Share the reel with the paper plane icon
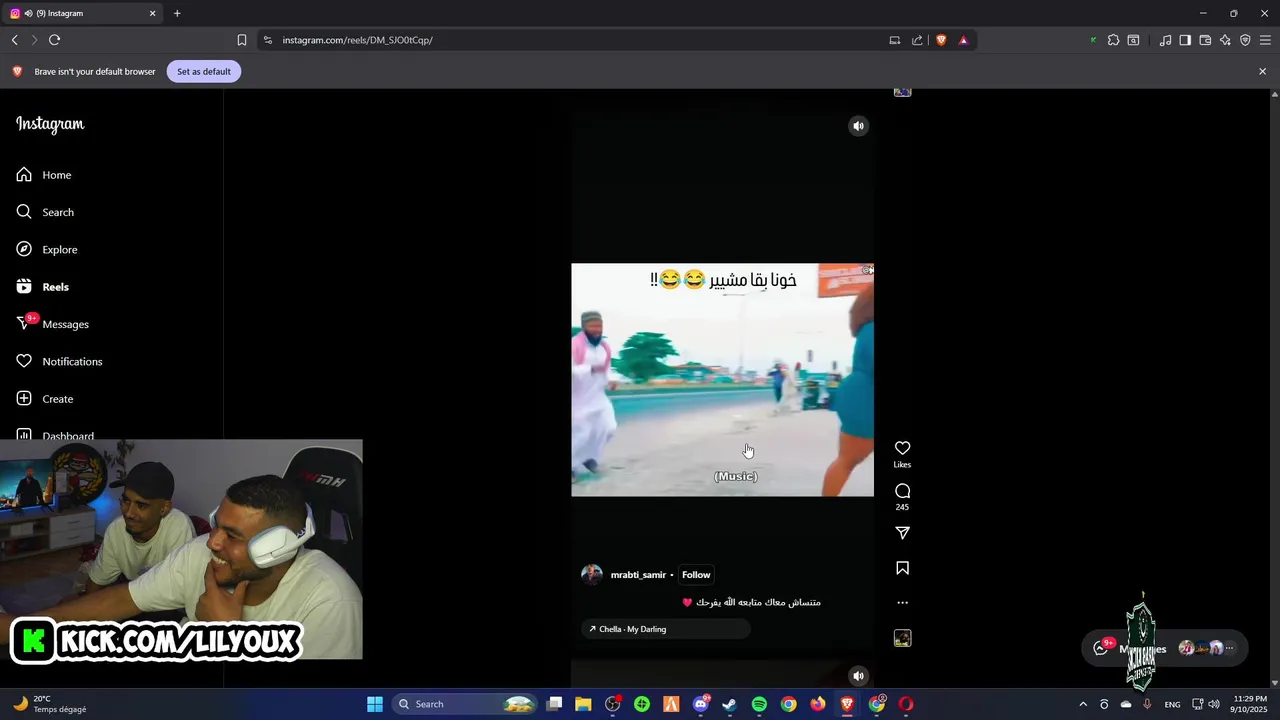 click(x=902, y=533)
